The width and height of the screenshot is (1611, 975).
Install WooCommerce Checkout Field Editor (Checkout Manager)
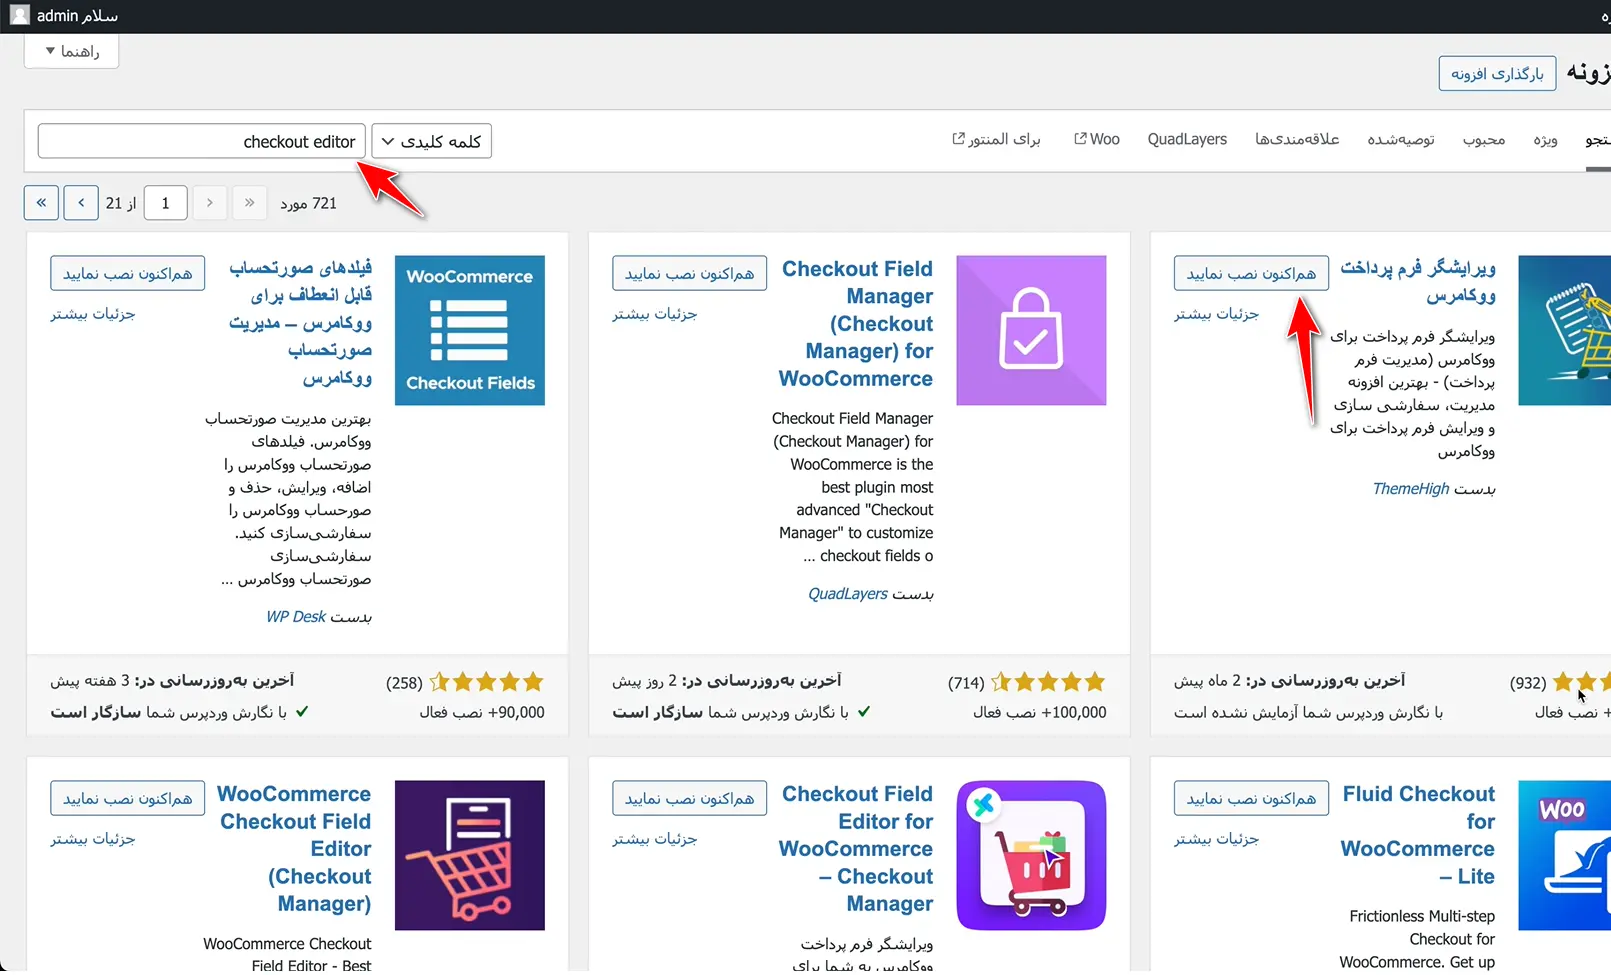point(128,798)
